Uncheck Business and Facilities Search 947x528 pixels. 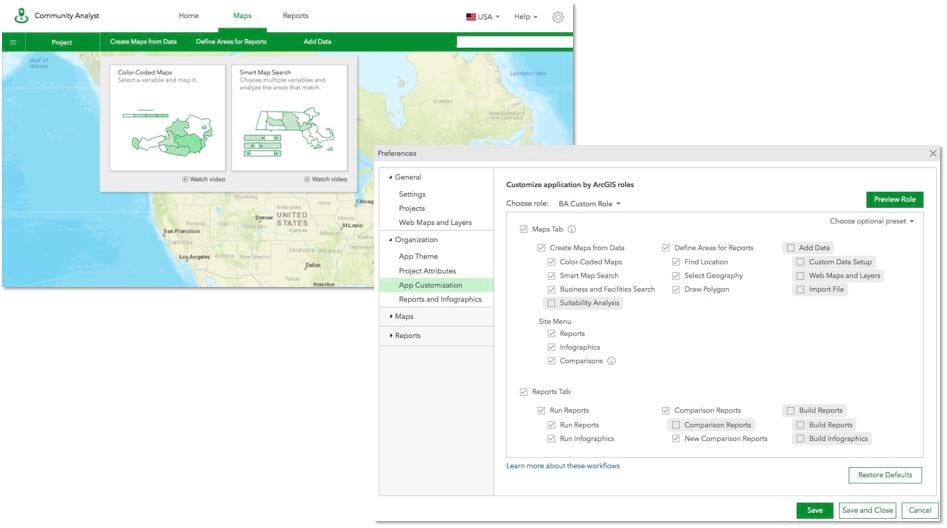click(x=551, y=289)
